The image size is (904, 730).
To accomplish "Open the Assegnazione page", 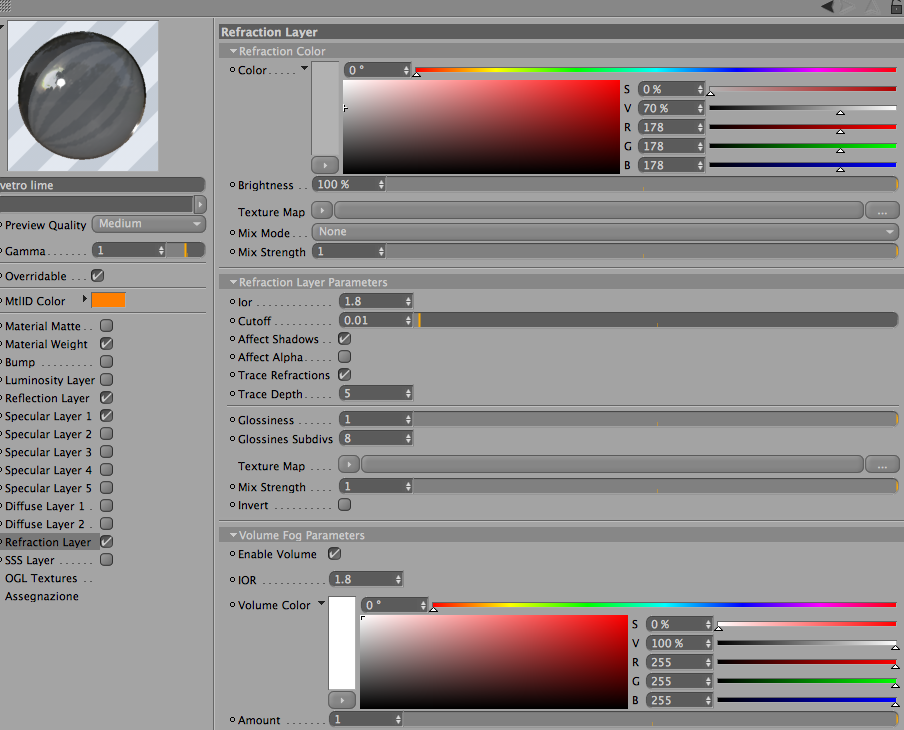I will (x=42, y=596).
